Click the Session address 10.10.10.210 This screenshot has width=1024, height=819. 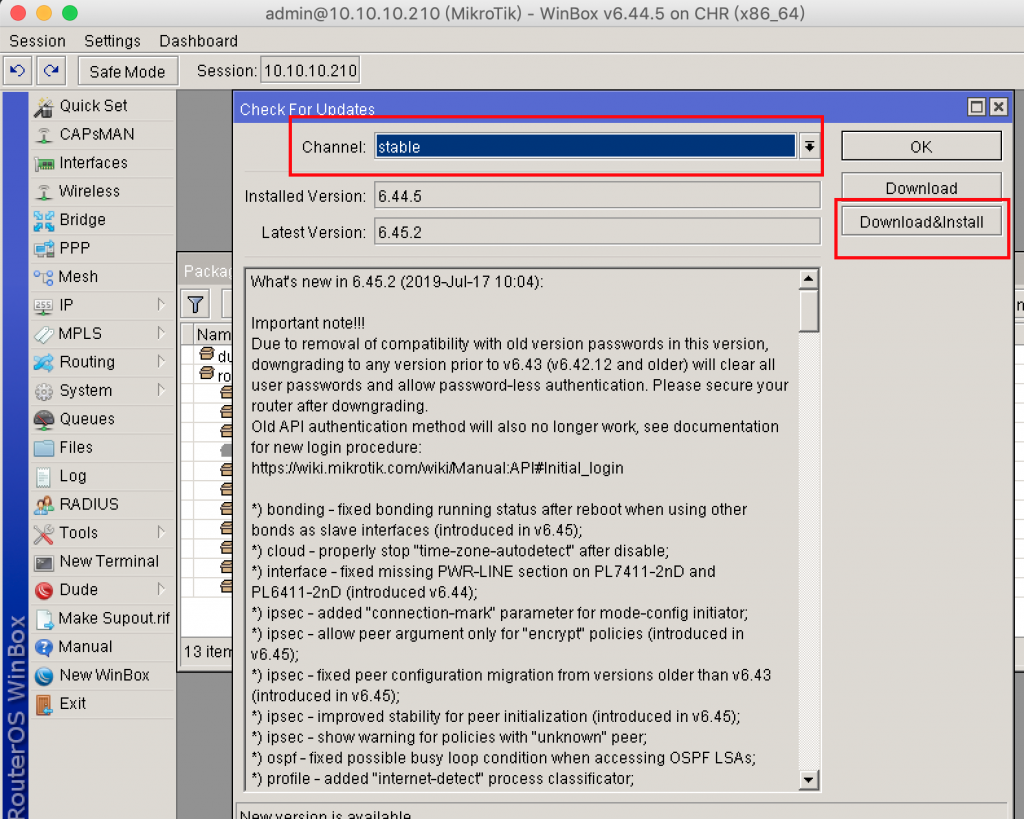point(310,71)
